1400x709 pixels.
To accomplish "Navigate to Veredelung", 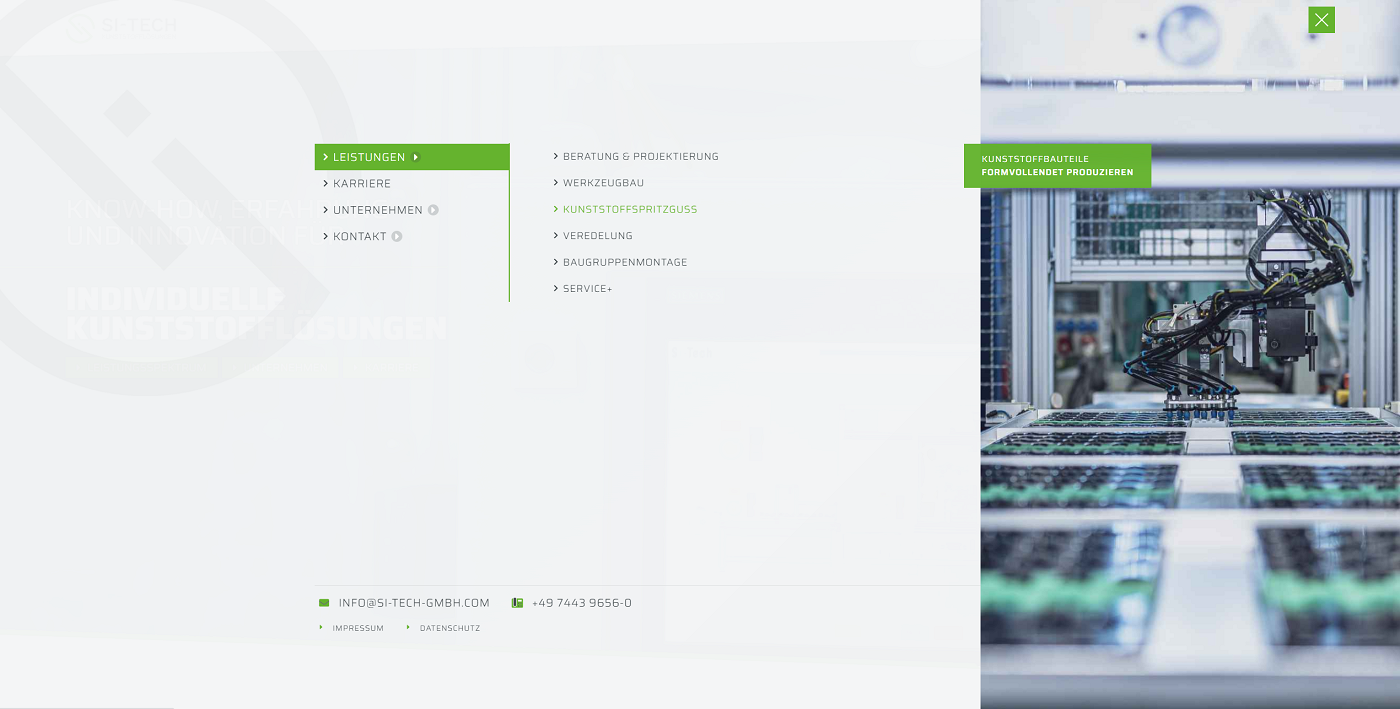I will coord(597,236).
